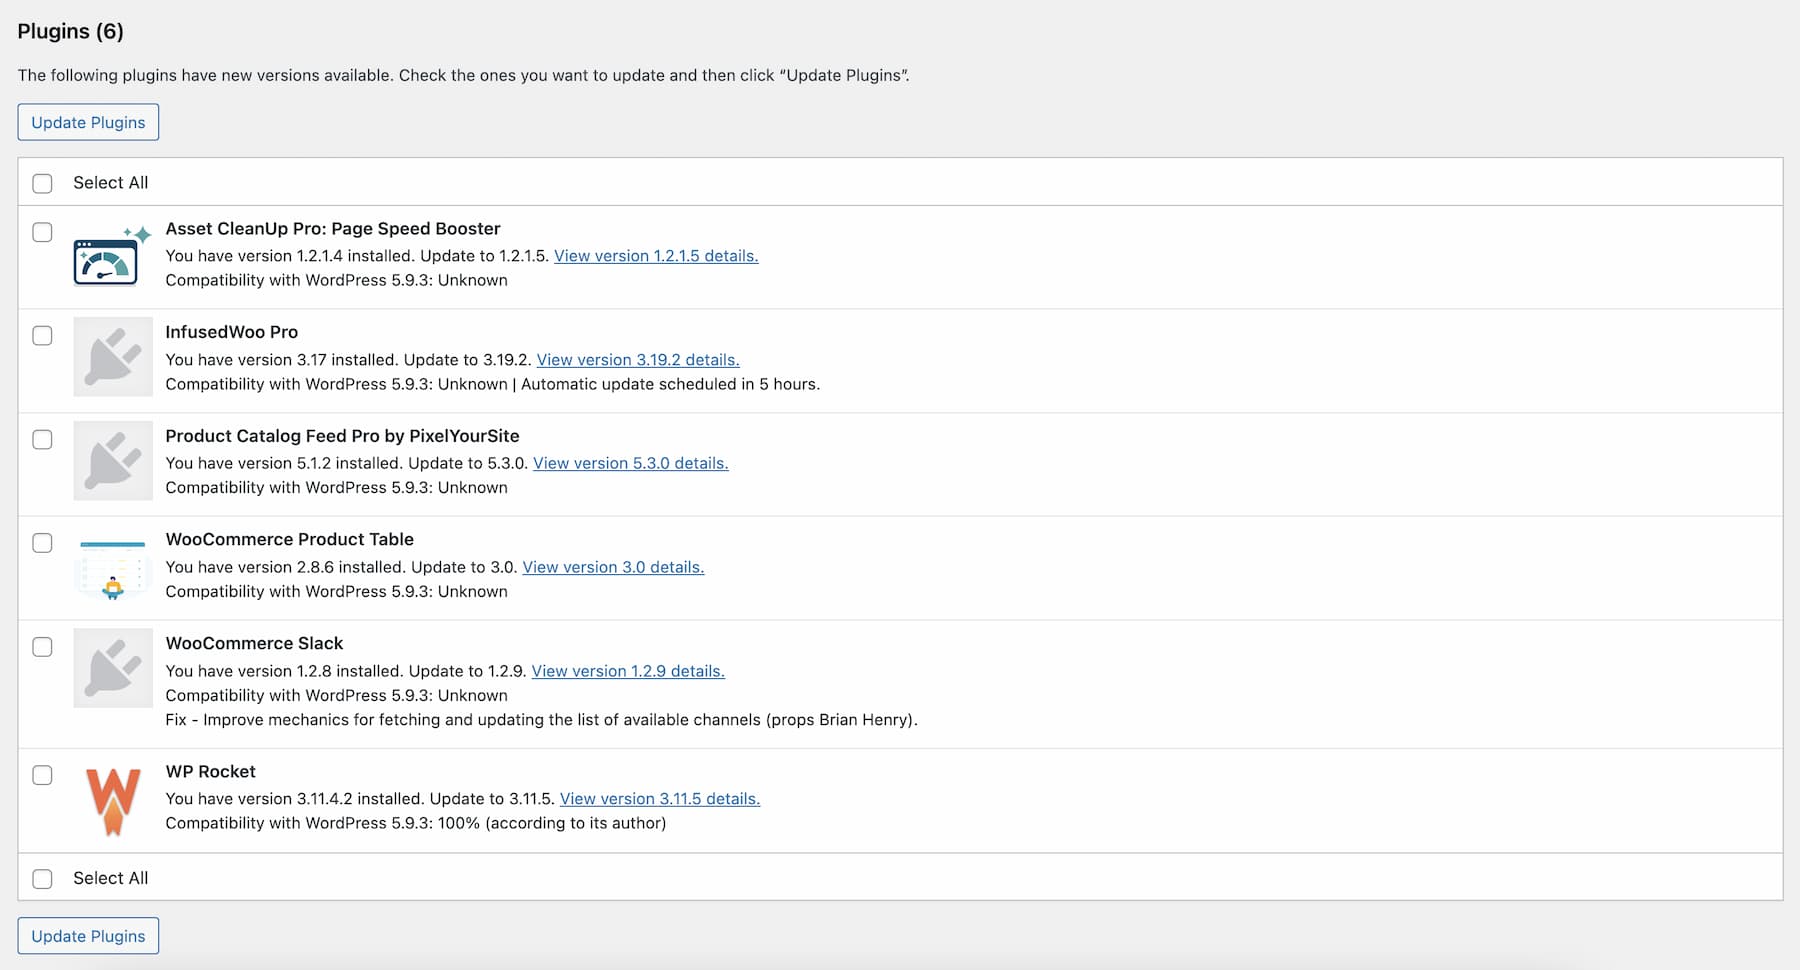Tick the Asset CleanUp Pro checkbox
The height and width of the screenshot is (970, 1800).
coord(42,232)
